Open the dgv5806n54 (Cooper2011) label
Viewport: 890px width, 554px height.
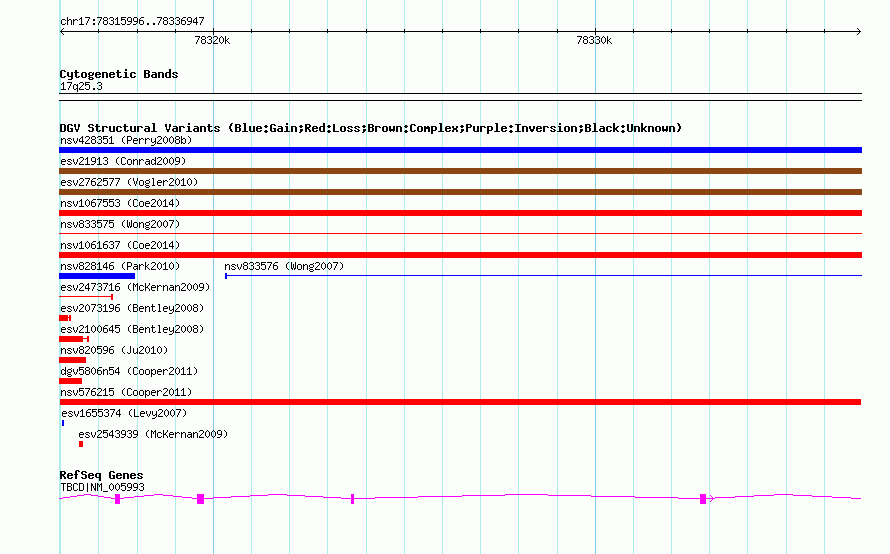(x=129, y=371)
